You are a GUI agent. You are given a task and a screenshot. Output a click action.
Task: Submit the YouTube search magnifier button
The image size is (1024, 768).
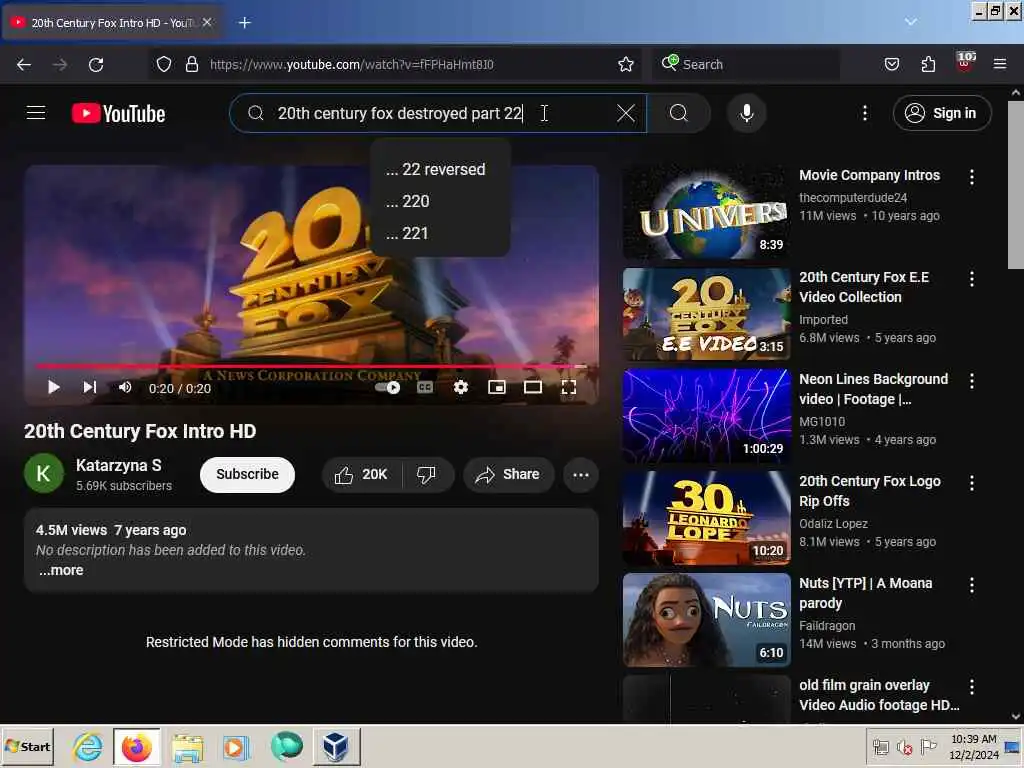click(x=679, y=113)
